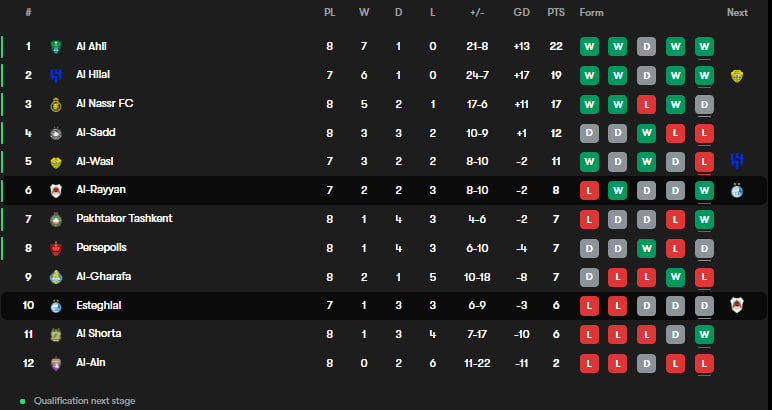Viewport: 772px width, 410px height.
Task: Open the Al Nassr FC crest icon
Action: coord(56,104)
